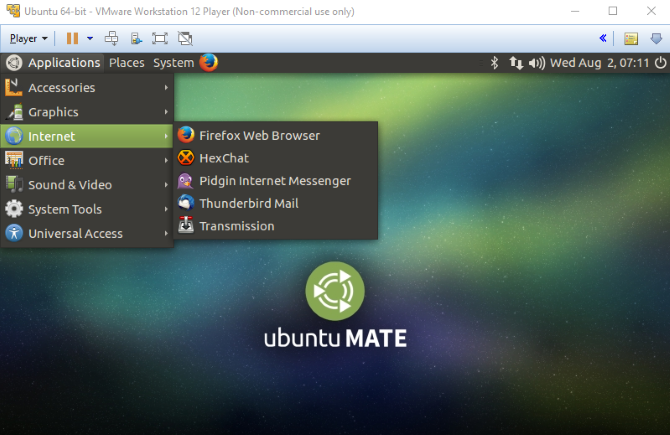Click the Pidgin Internet Messenger icon
670x435 pixels.
click(186, 181)
